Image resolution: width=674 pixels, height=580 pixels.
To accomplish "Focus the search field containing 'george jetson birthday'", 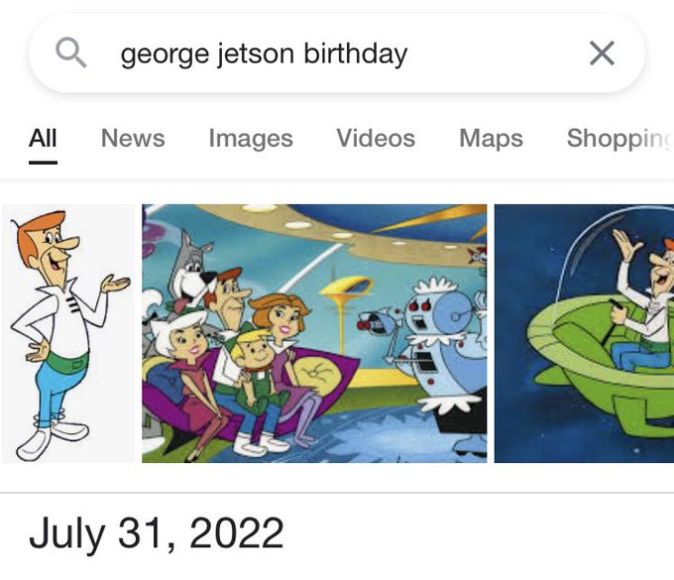I will [x=330, y=52].
